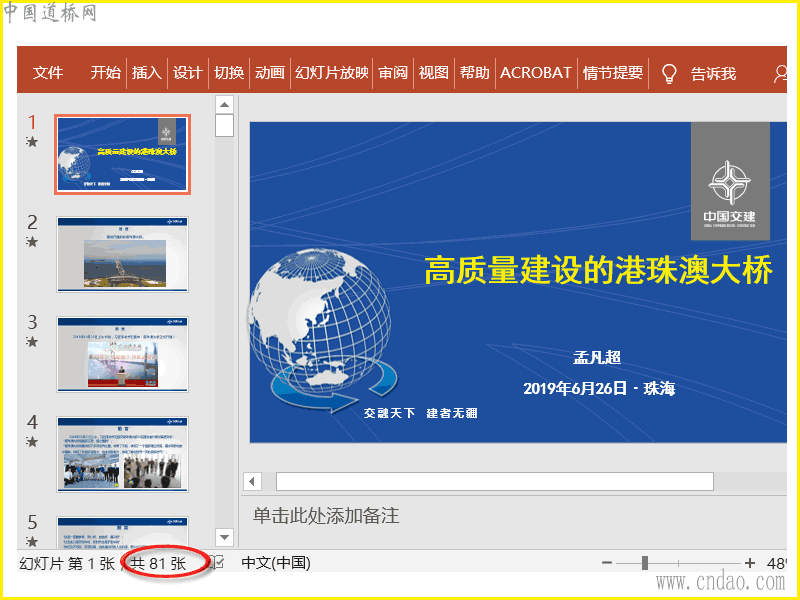Select the 设计 ribbon tab
The width and height of the screenshot is (800, 600).
point(187,73)
